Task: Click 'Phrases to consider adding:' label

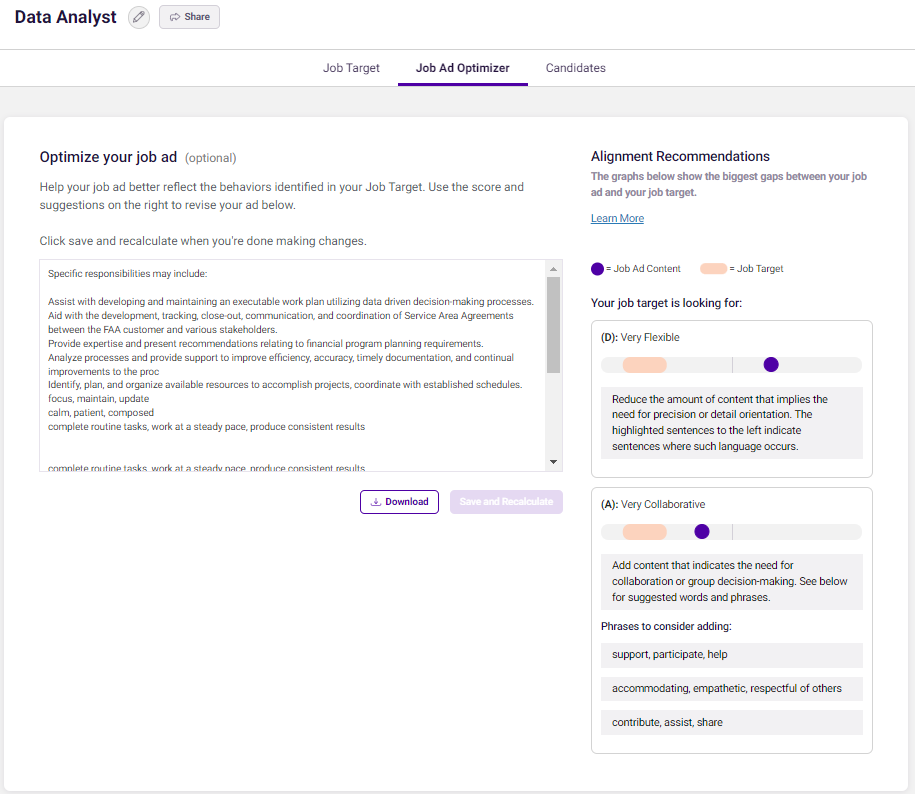Action: (666, 627)
